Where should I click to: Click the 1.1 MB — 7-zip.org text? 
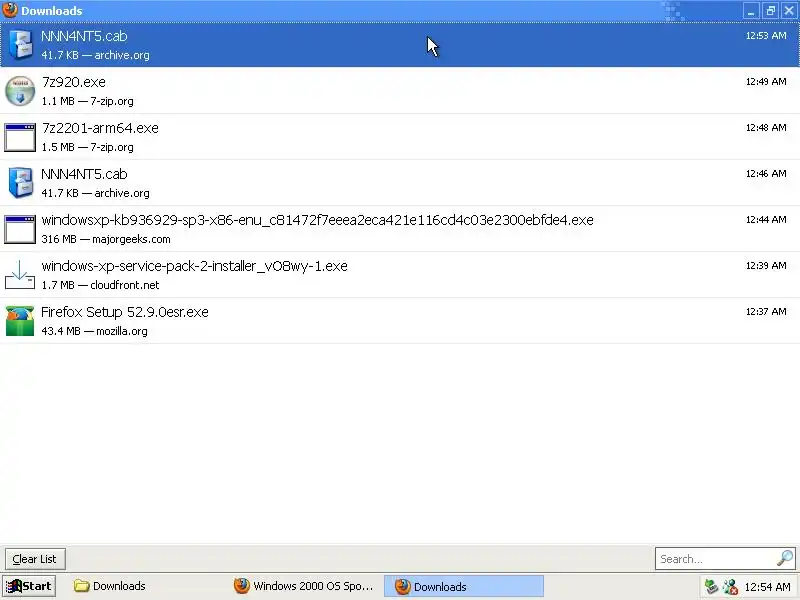click(87, 101)
